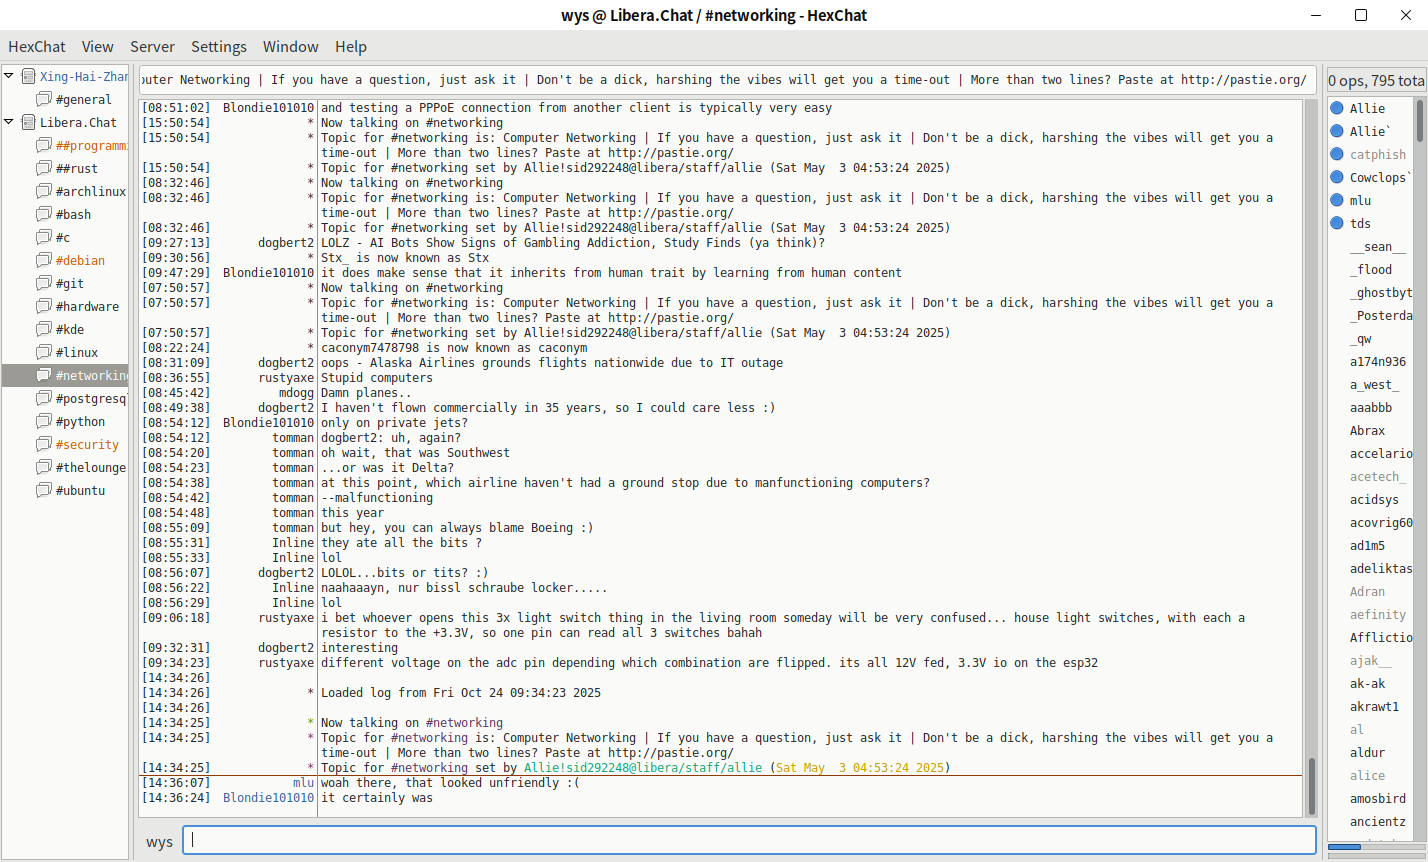1428x862 pixels.
Task: Collapse the Libera.Chat server tree
Action: (x=9, y=122)
